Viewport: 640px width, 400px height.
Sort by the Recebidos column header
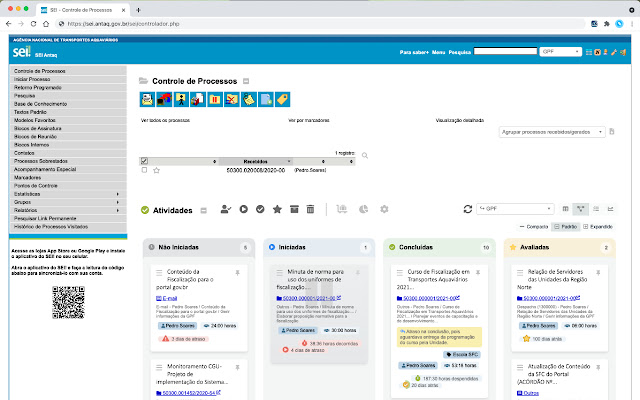coord(256,162)
